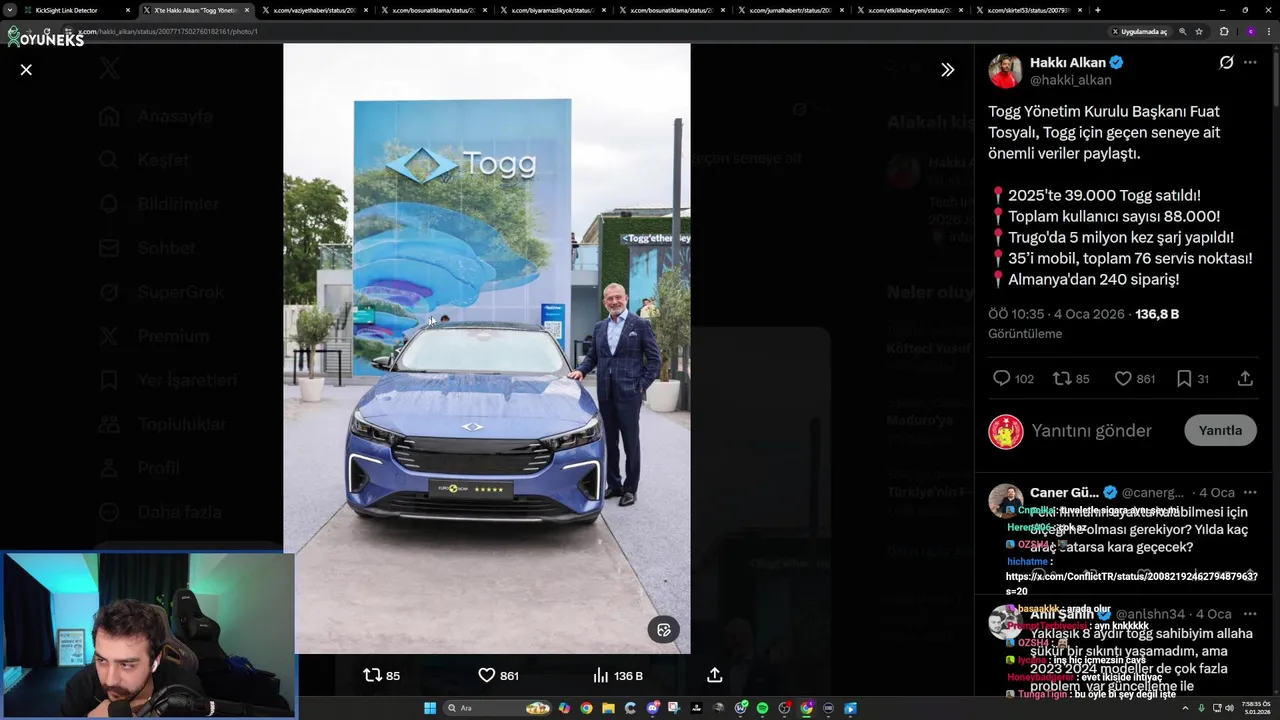The width and height of the screenshot is (1280, 720).
Task: Collapse the side panel with double chevron
Action: click(x=947, y=70)
